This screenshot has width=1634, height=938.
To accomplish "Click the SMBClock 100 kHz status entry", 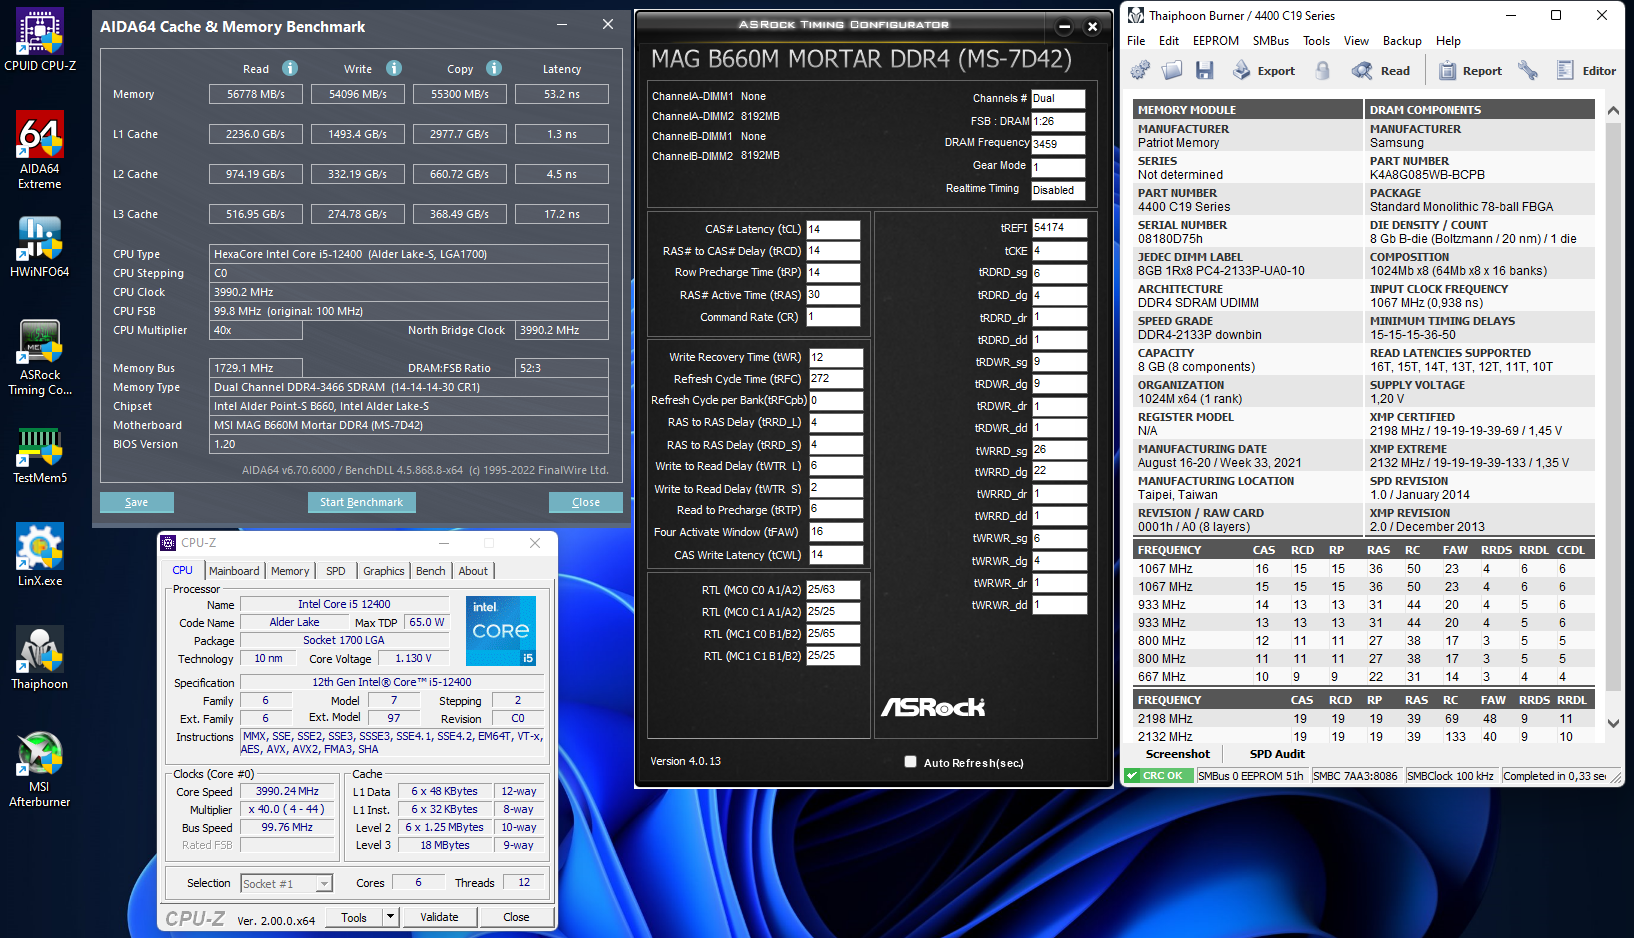I will tap(1450, 776).
